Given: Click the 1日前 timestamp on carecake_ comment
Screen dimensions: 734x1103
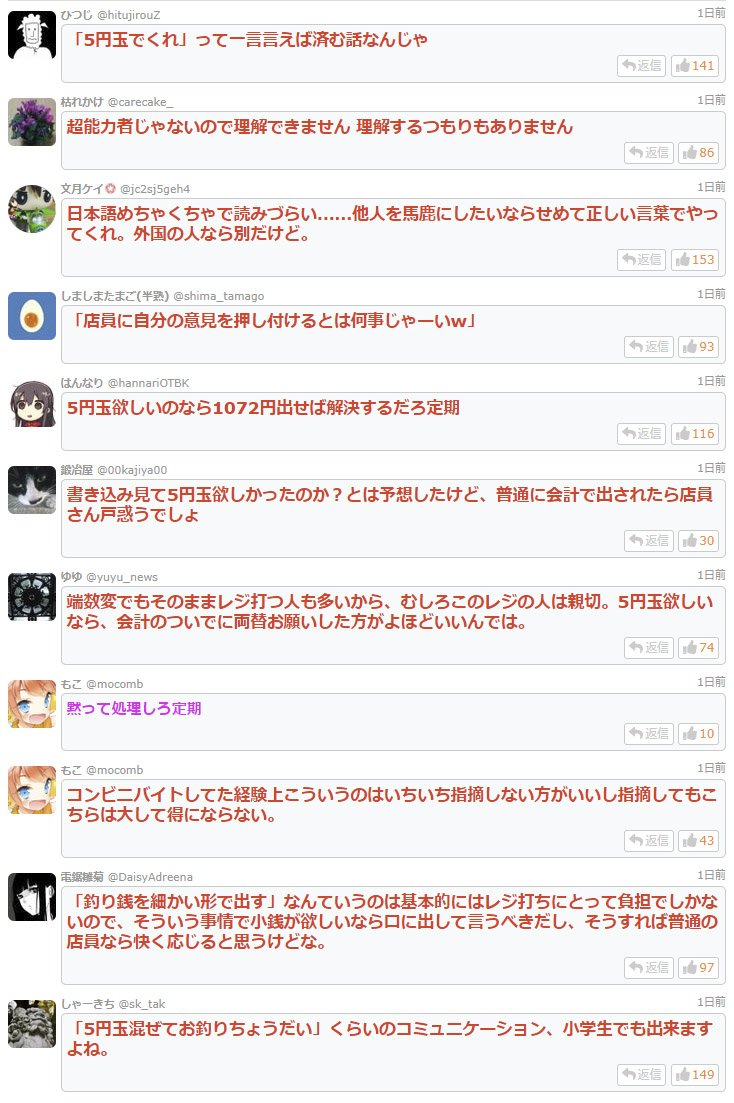Looking at the screenshot, I should click(711, 100).
